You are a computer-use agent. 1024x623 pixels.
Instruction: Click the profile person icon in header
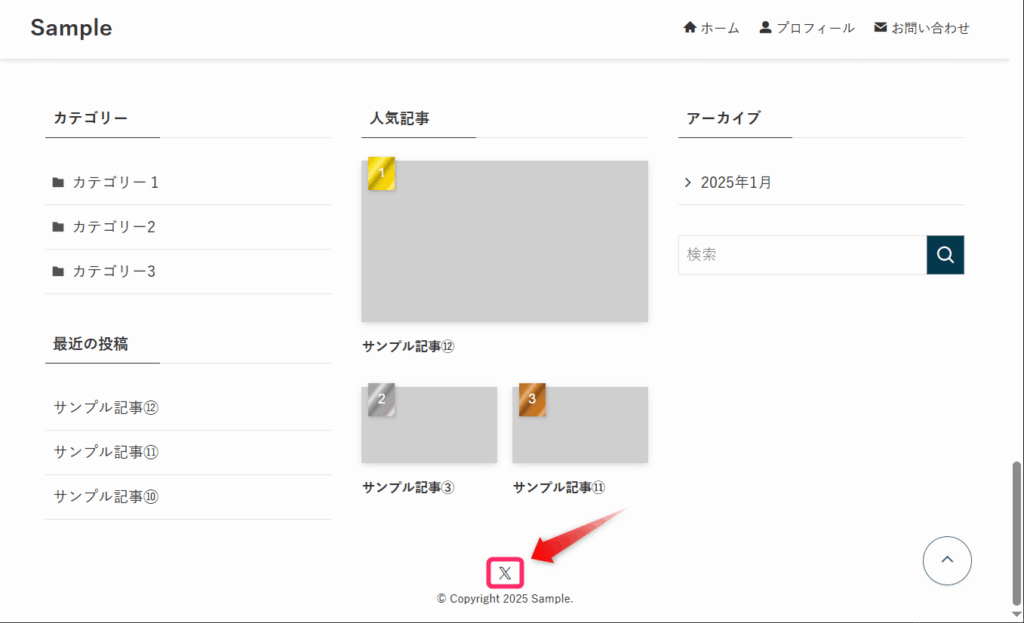tap(765, 27)
